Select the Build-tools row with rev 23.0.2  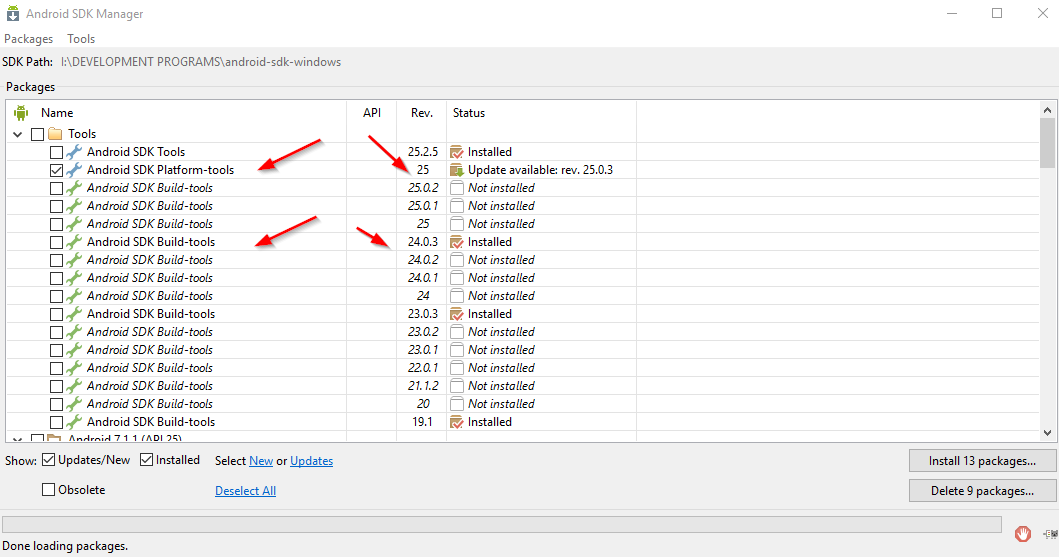523,332
